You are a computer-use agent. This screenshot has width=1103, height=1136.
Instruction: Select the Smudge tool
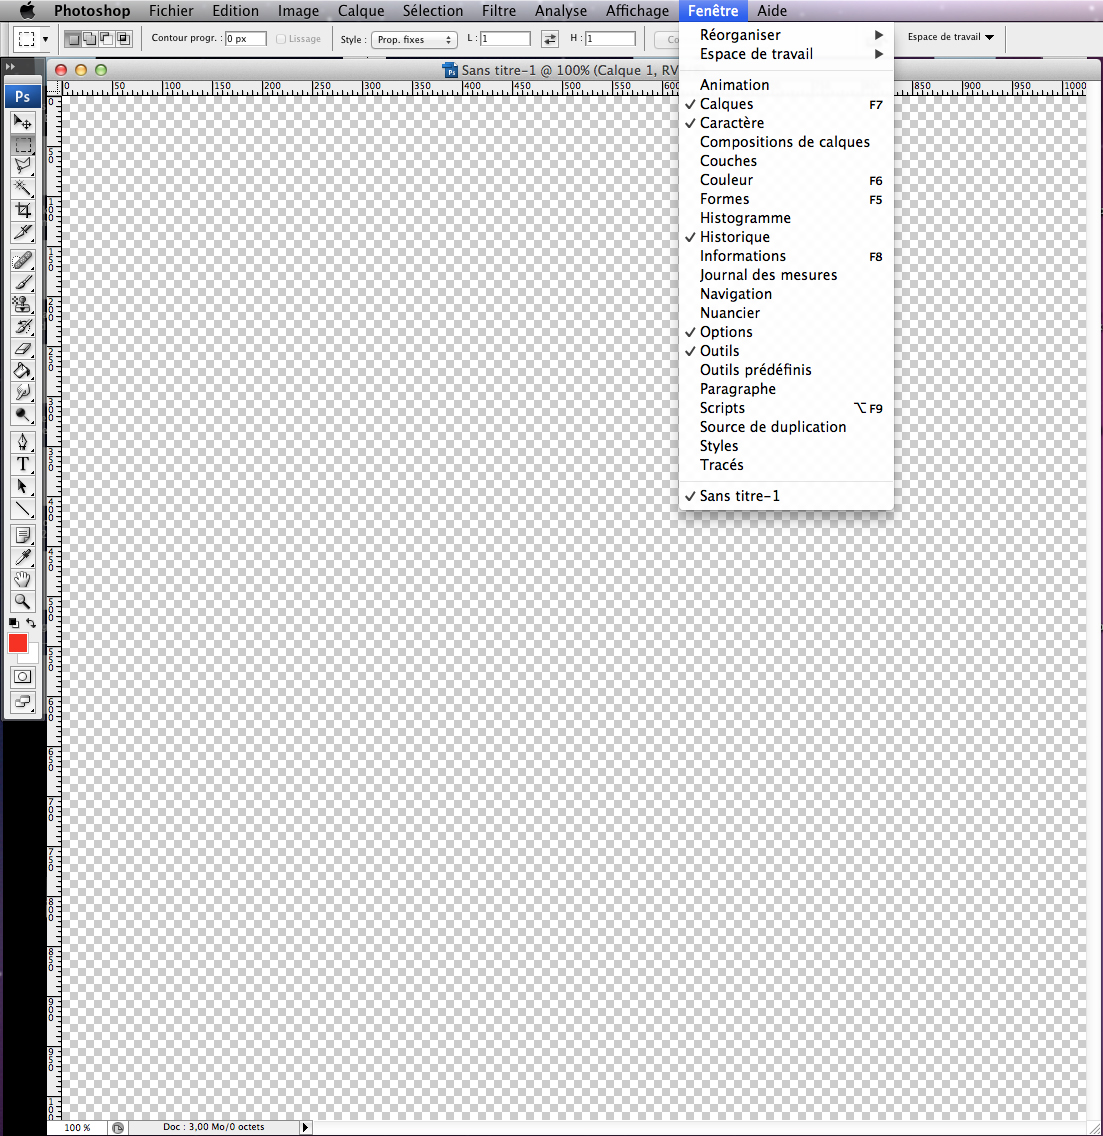click(22, 392)
